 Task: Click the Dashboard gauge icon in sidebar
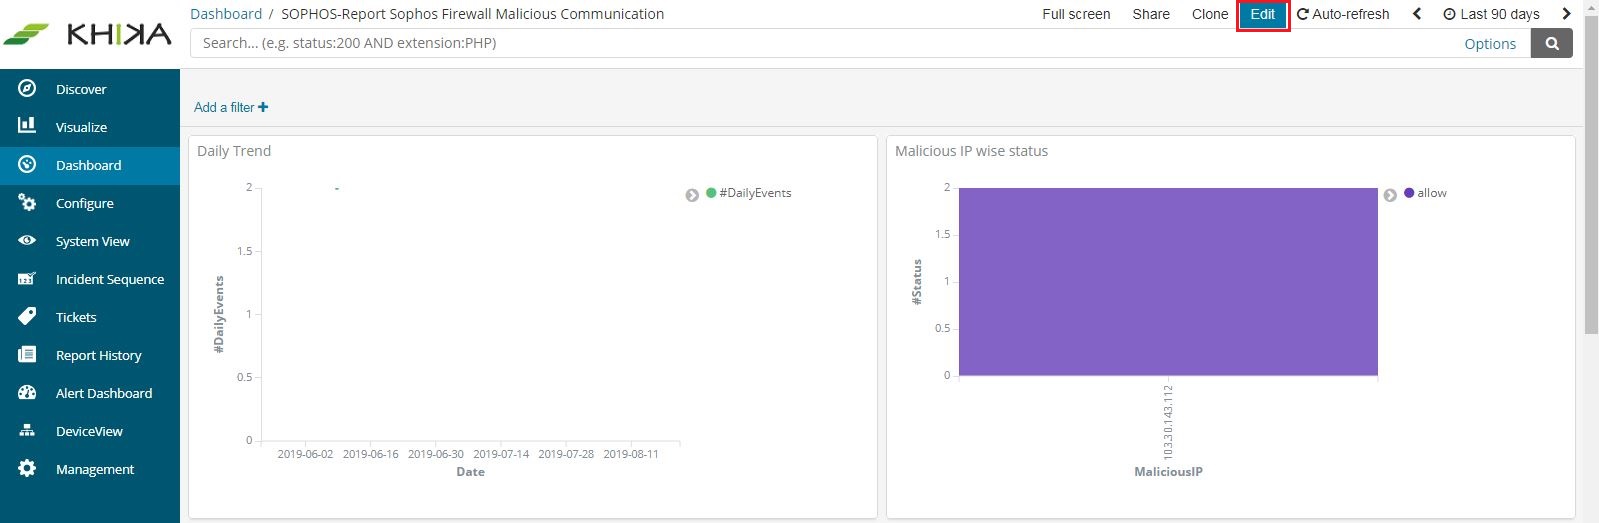[x=27, y=164]
